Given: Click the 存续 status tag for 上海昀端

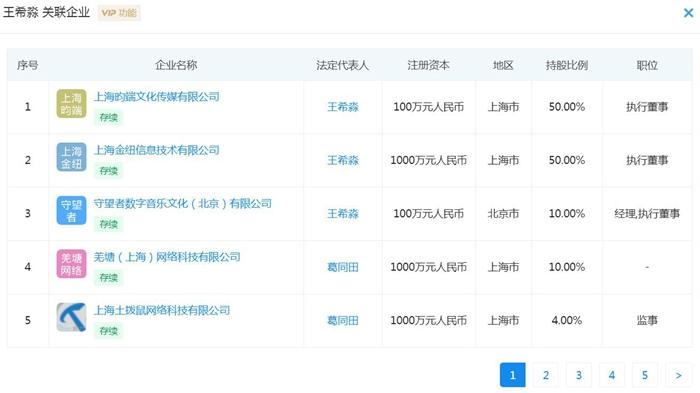Looking at the screenshot, I should click(x=108, y=117).
